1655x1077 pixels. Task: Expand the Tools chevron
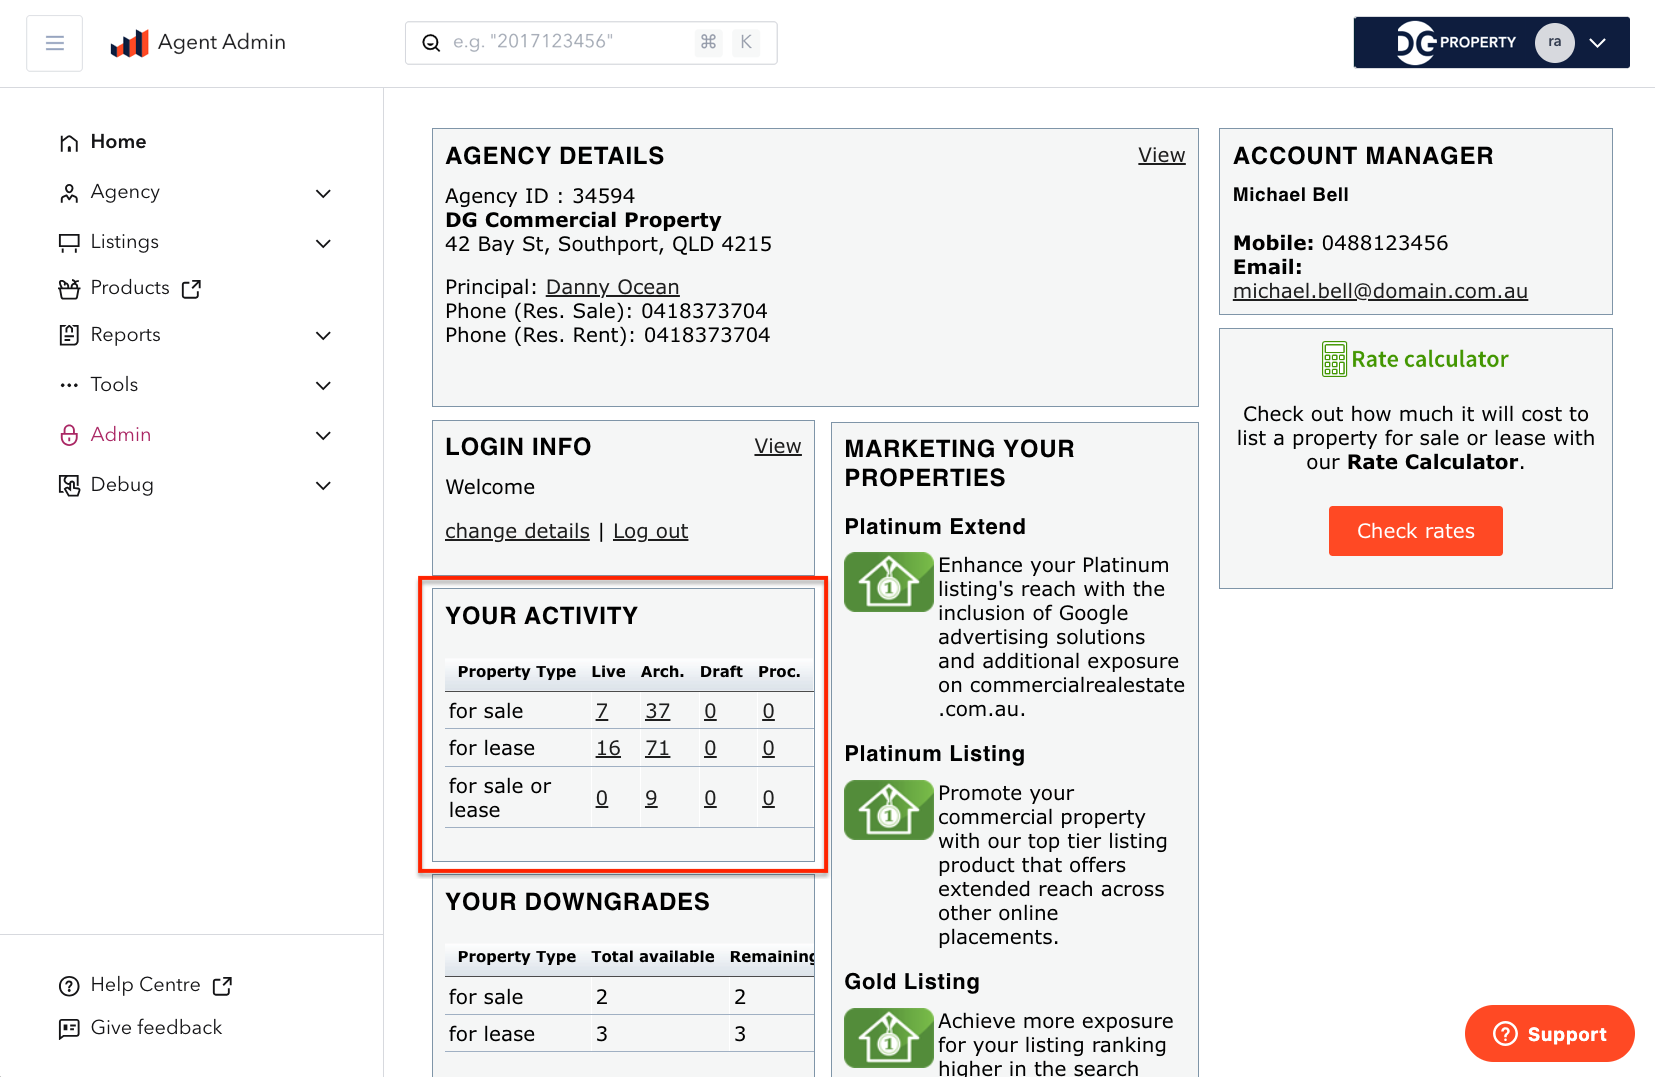pyautogui.click(x=323, y=385)
